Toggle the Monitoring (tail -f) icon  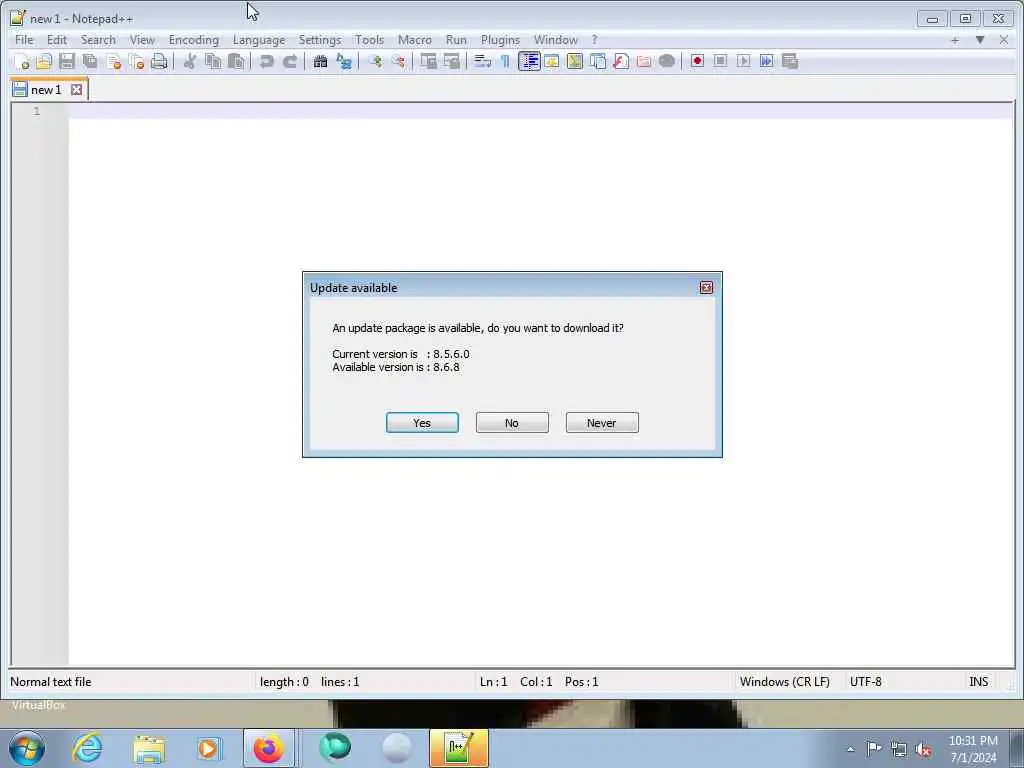[667, 61]
